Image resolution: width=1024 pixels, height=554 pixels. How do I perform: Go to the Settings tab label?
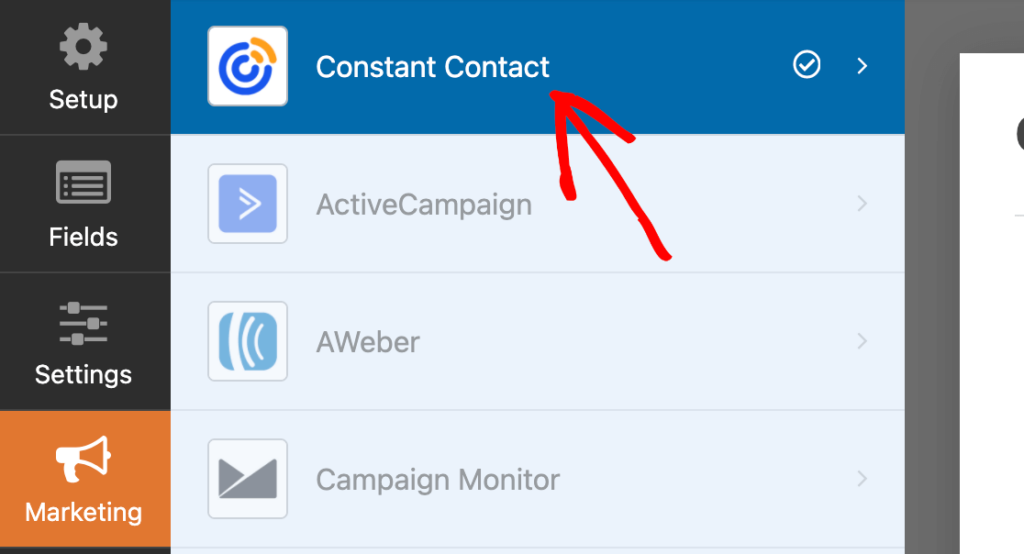tap(83, 375)
